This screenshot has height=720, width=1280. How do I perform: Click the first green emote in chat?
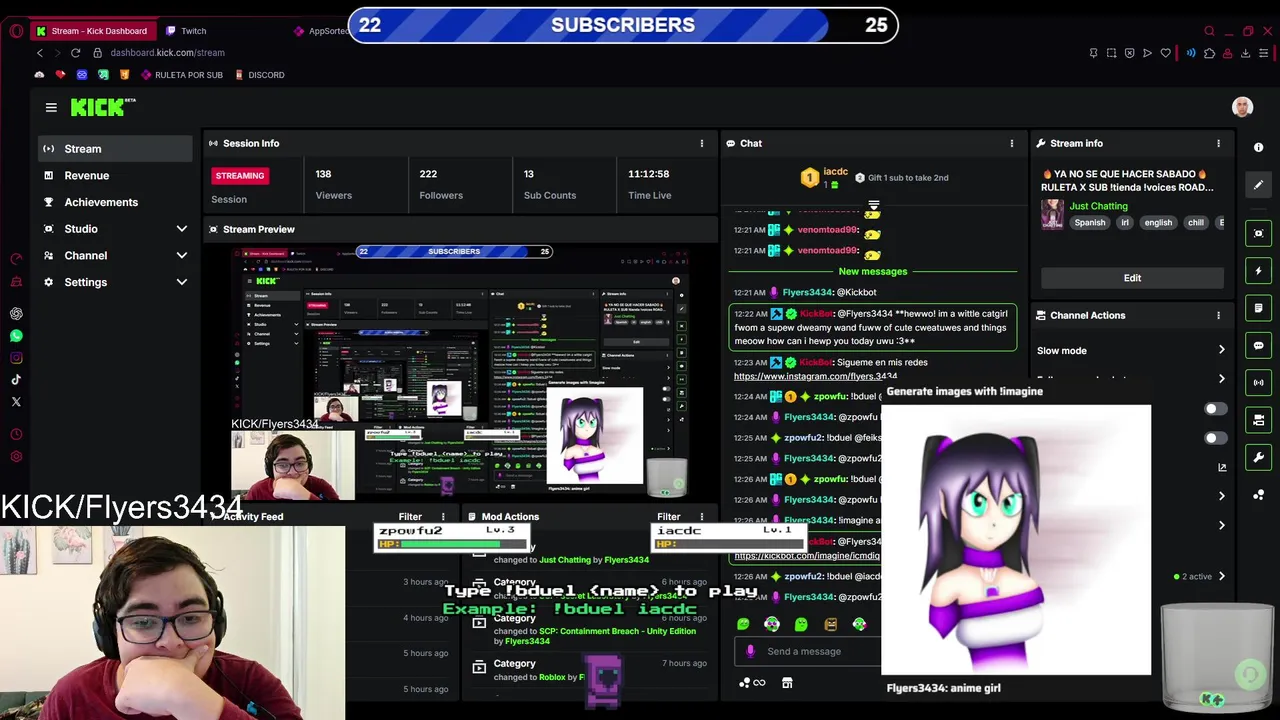pos(743,624)
